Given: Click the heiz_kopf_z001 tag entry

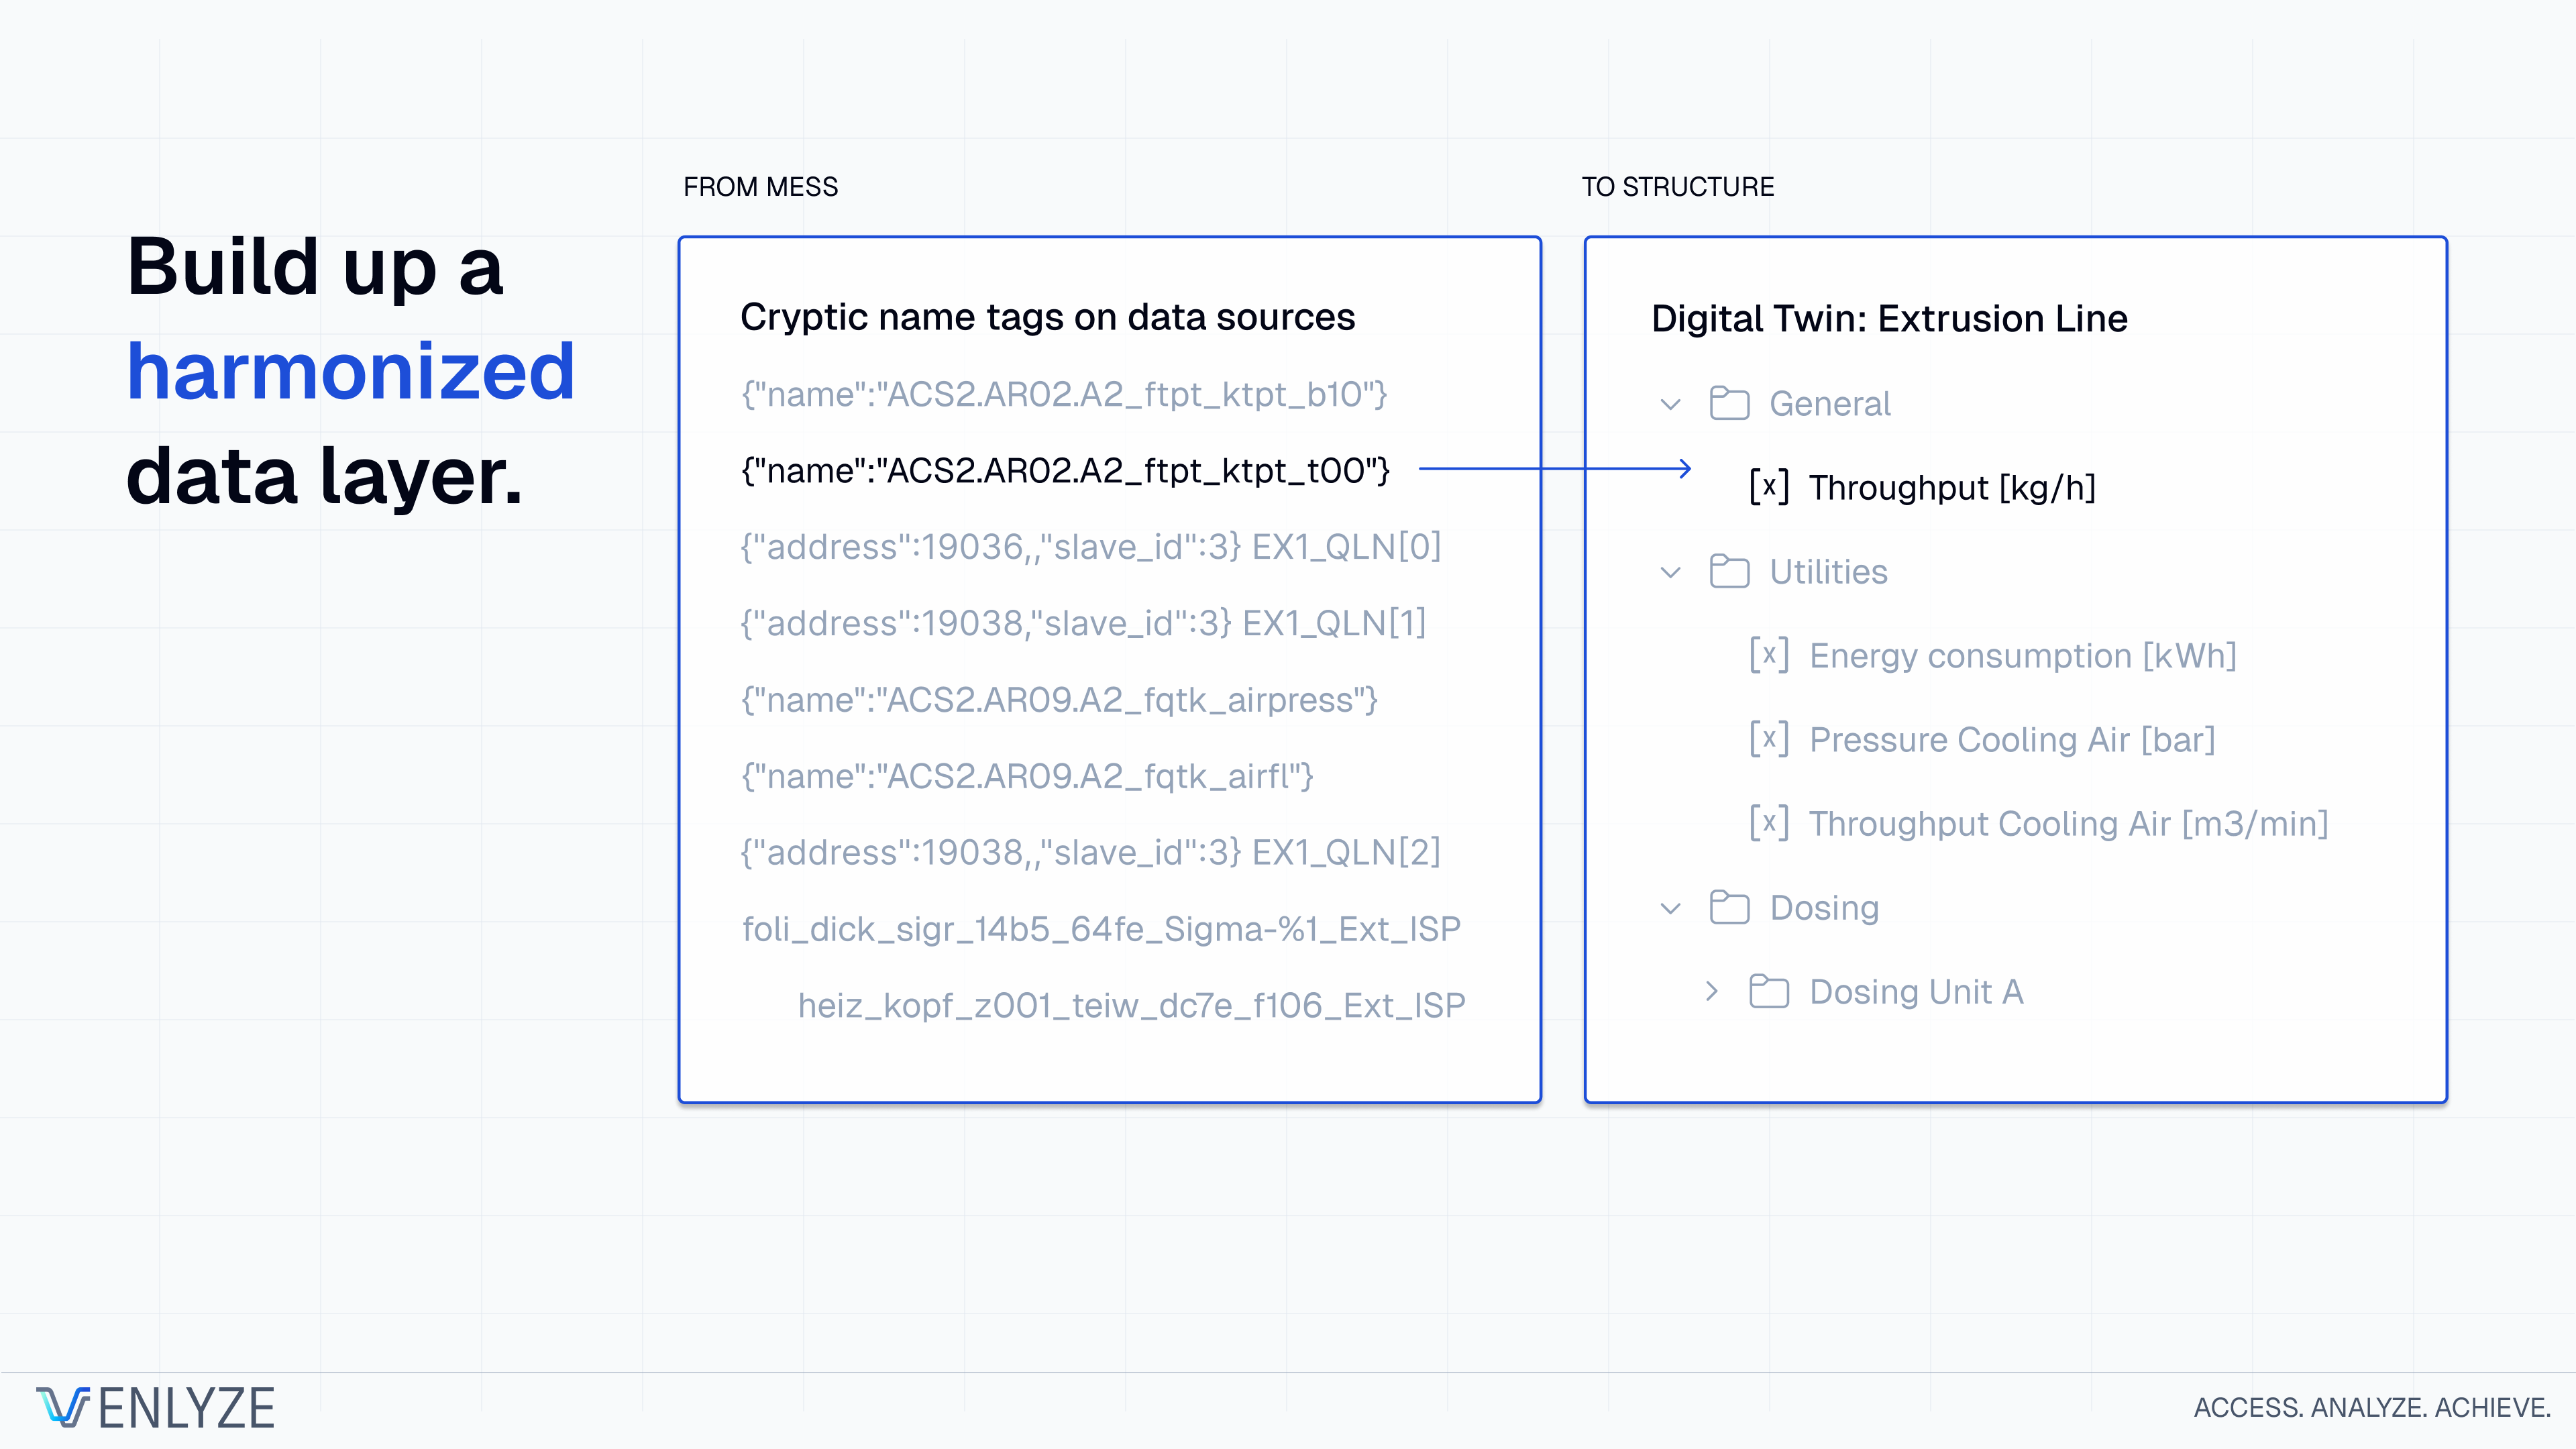Looking at the screenshot, I should click(x=1131, y=1005).
